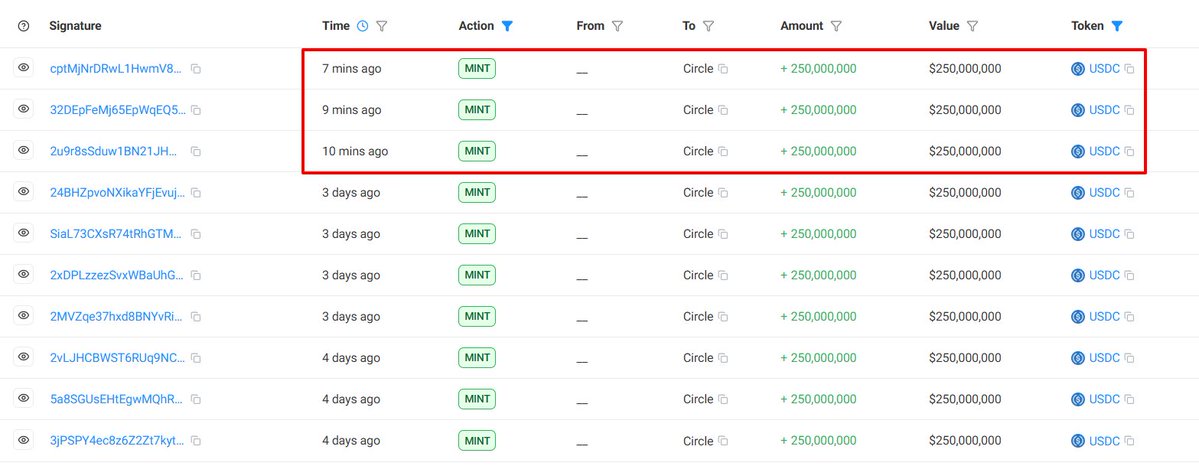
Task: Open transaction 3jPSPY4ec8z6Z2Zt7kyt signature link
Action: [117, 441]
